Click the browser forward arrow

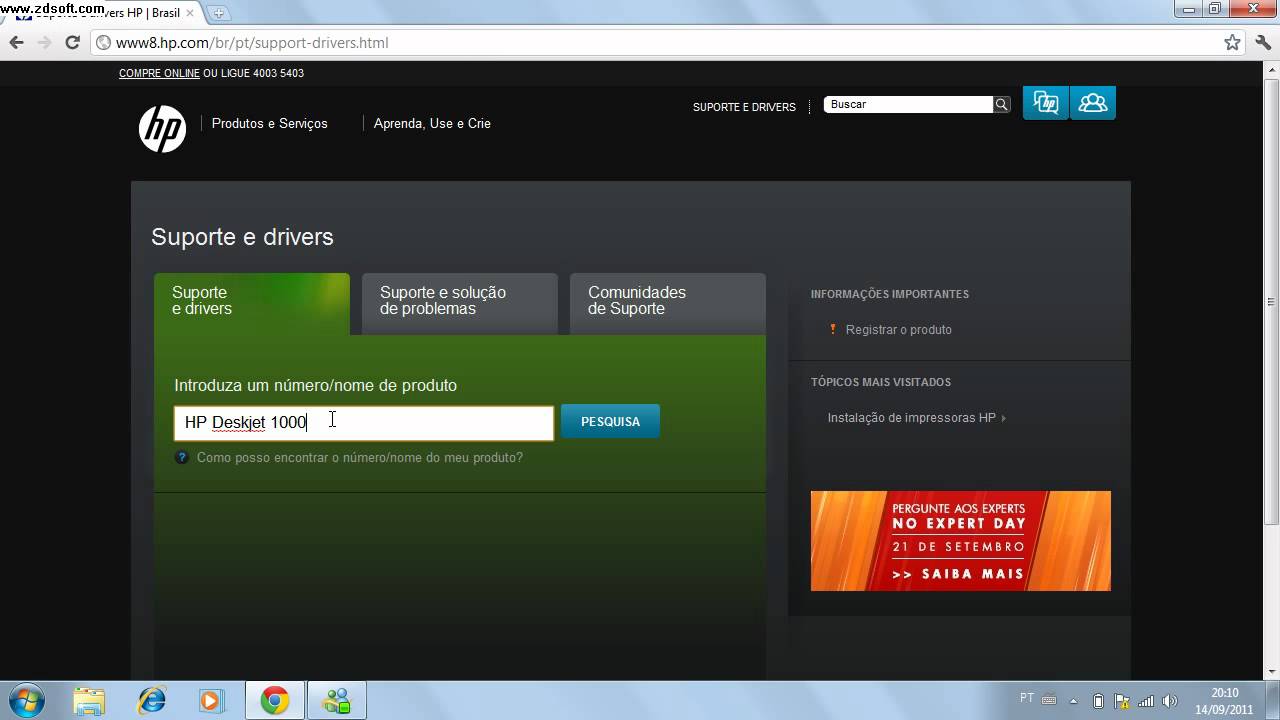(x=44, y=42)
